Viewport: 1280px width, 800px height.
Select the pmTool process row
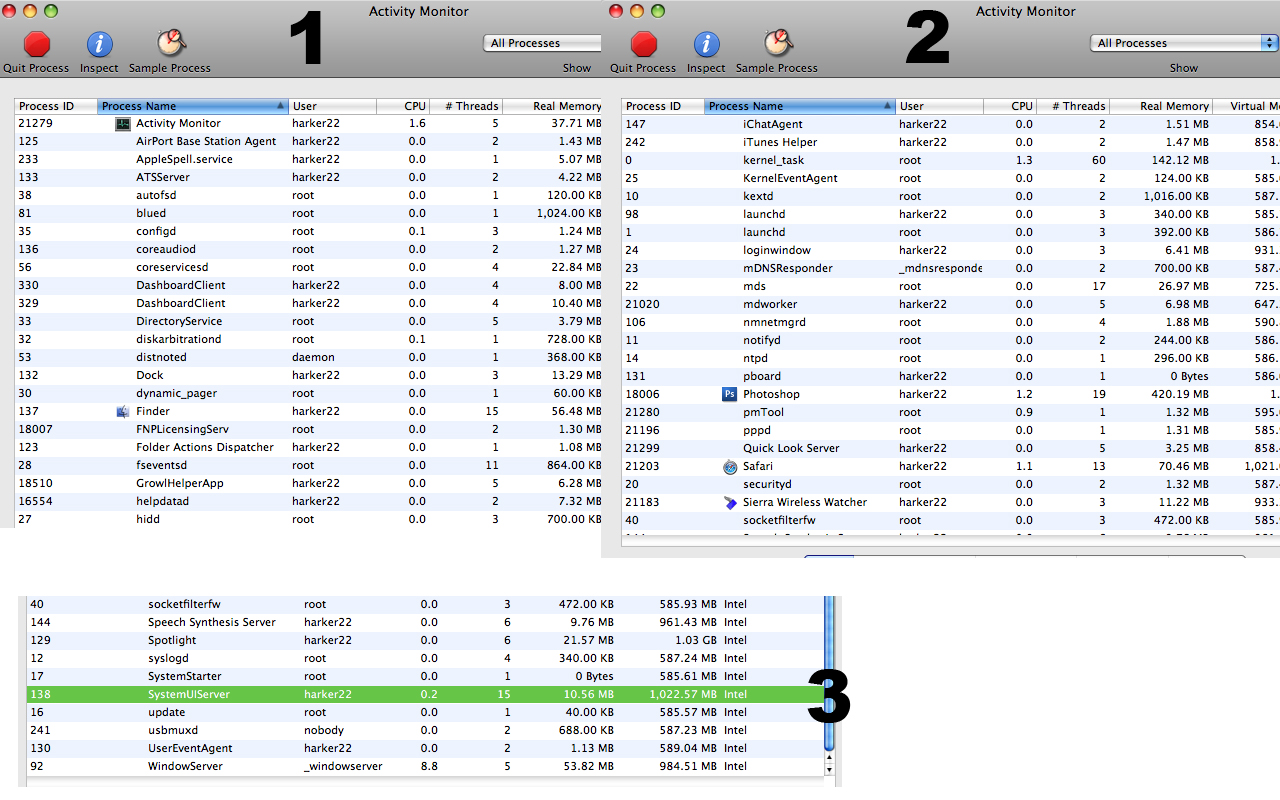tap(951, 412)
